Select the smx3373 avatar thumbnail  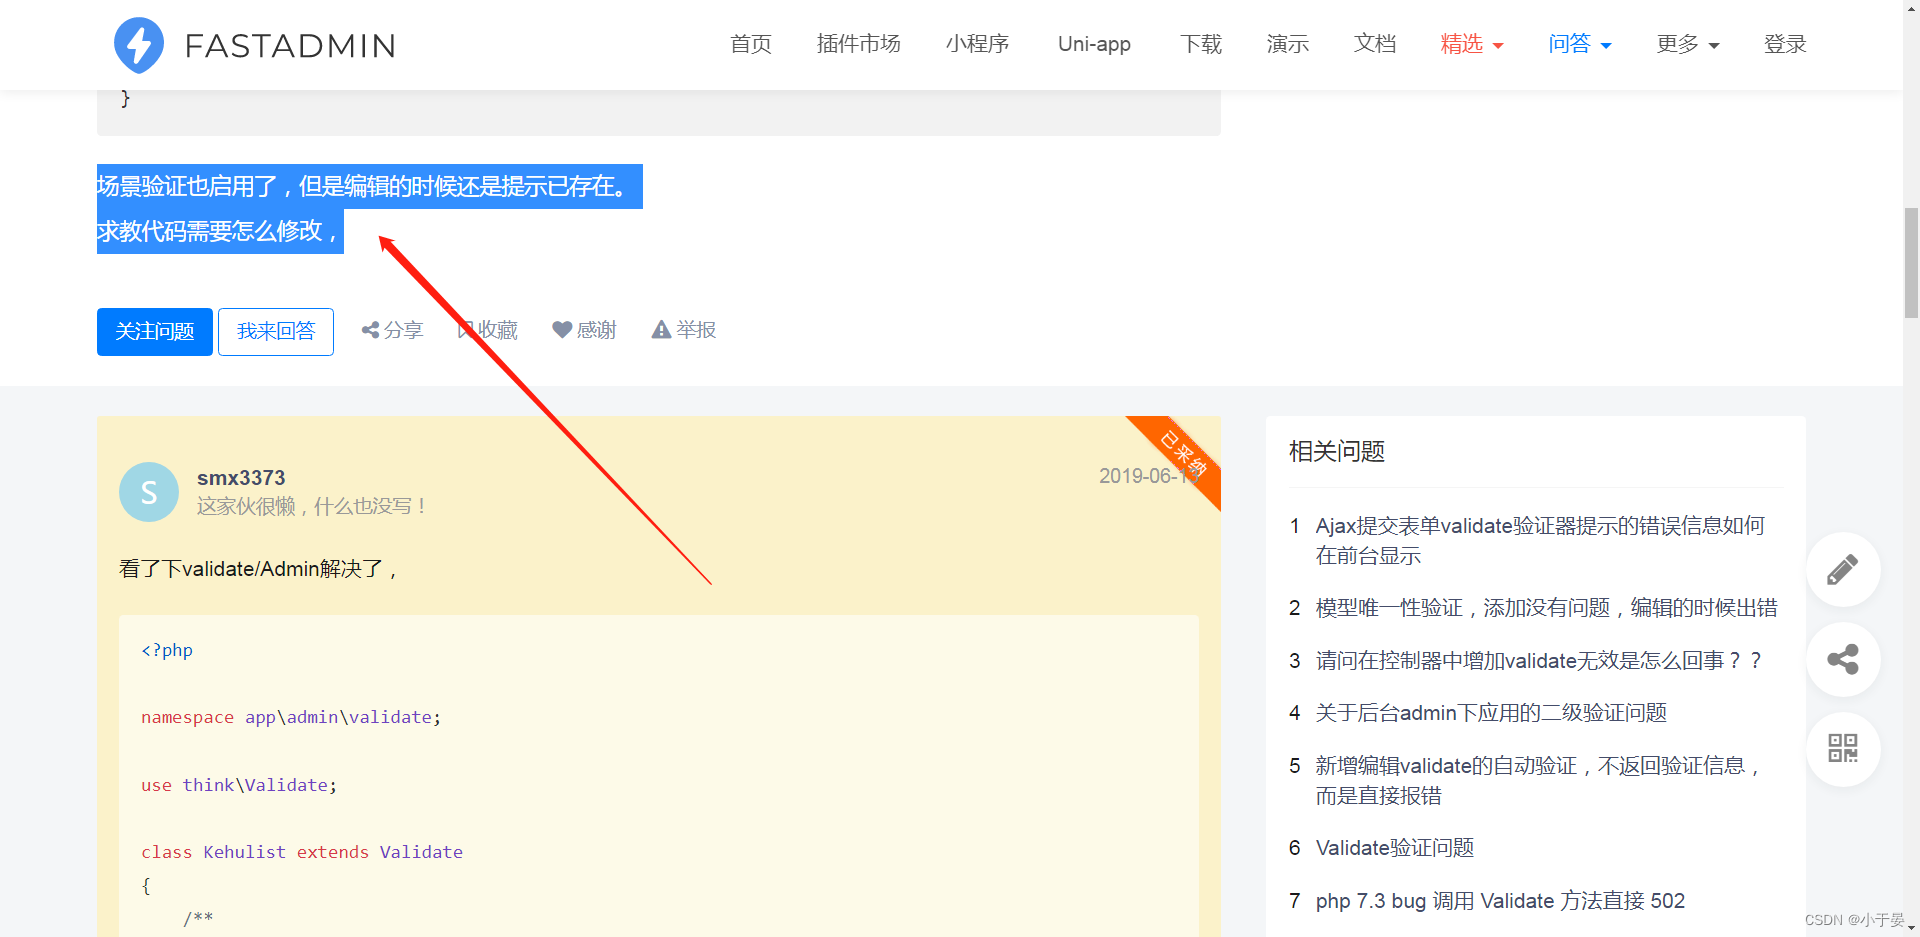148,491
